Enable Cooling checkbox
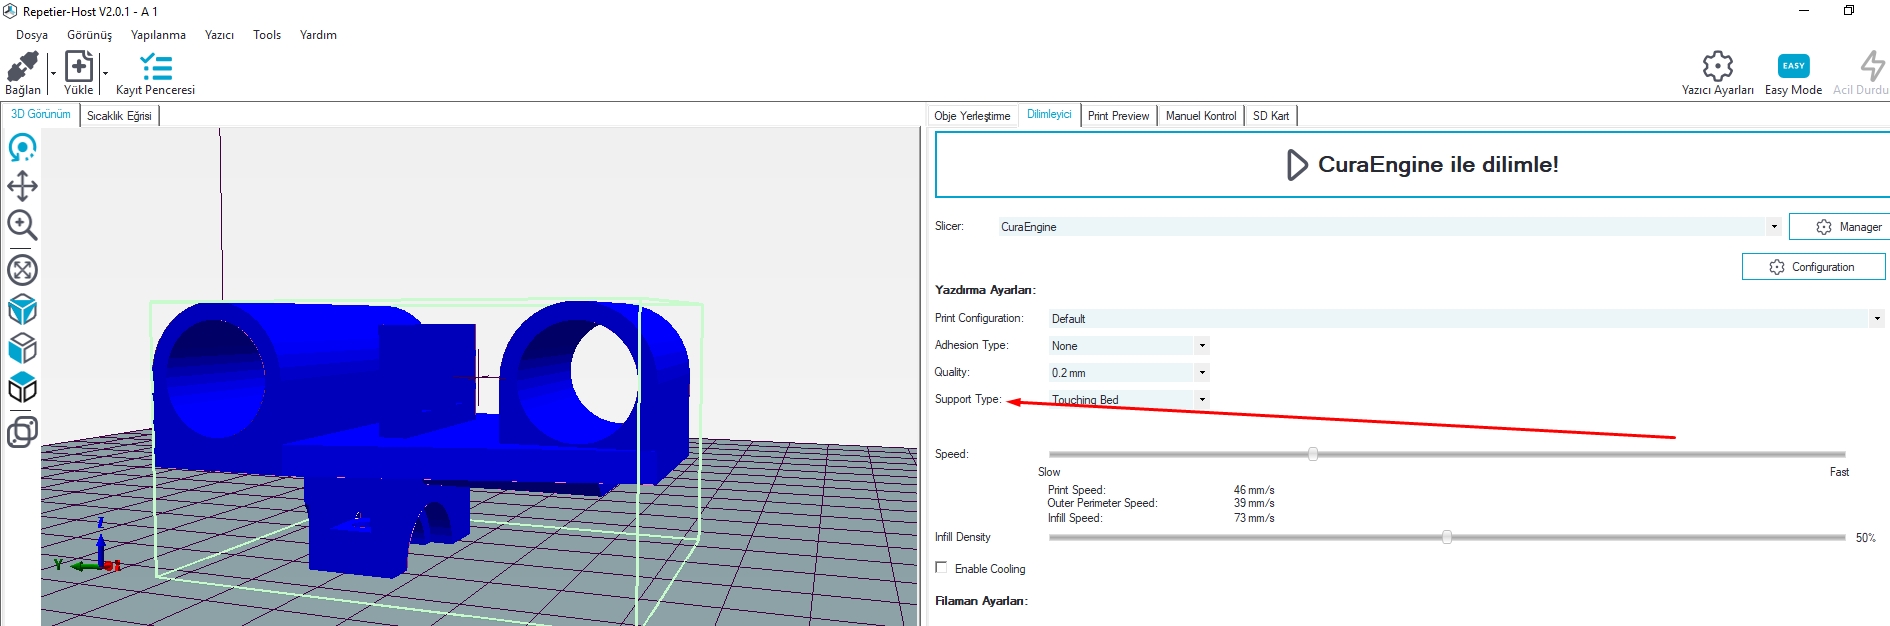1890x626 pixels. pyautogui.click(x=941, y=568)
